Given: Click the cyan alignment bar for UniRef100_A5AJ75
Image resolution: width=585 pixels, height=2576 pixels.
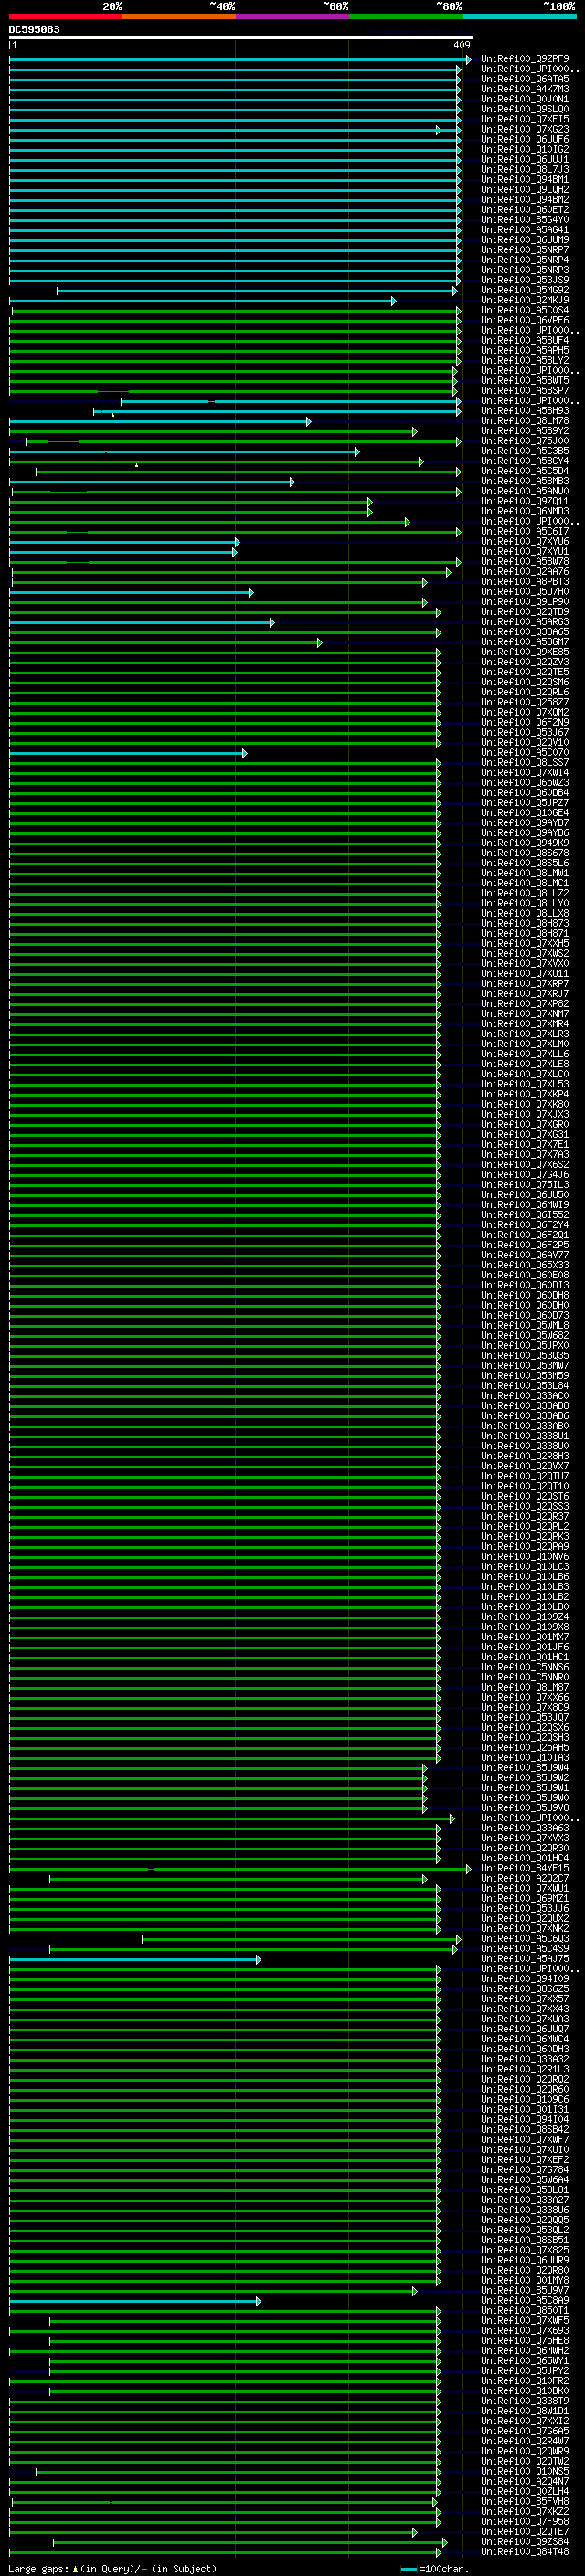Looking at the screenshot, I should coord(135,1959).
